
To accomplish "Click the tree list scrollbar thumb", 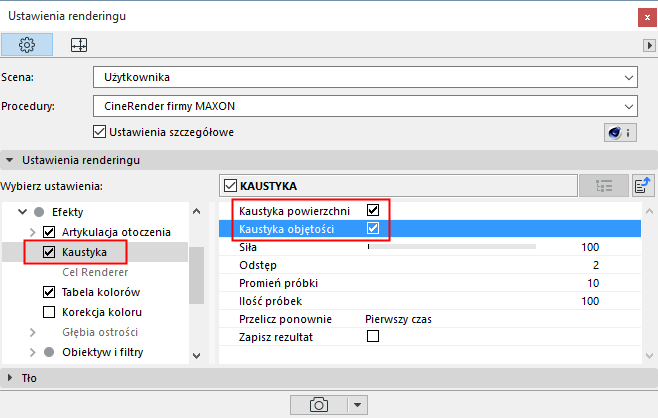I will pos(196,275).
